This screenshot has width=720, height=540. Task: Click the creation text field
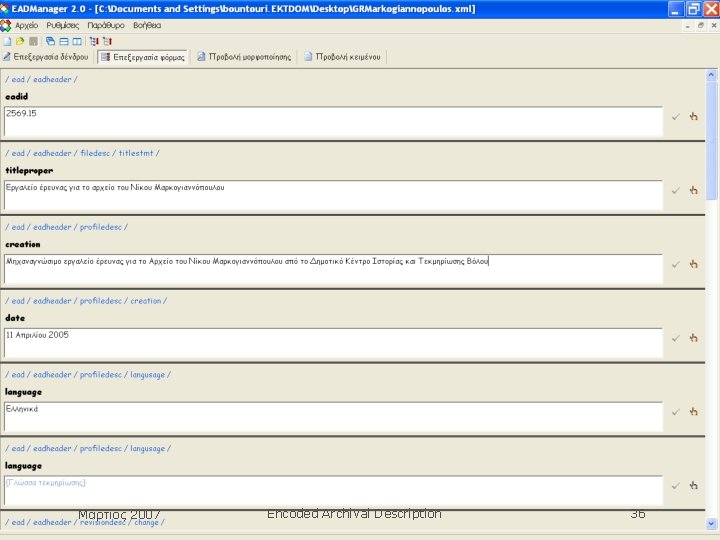point(333,269)
